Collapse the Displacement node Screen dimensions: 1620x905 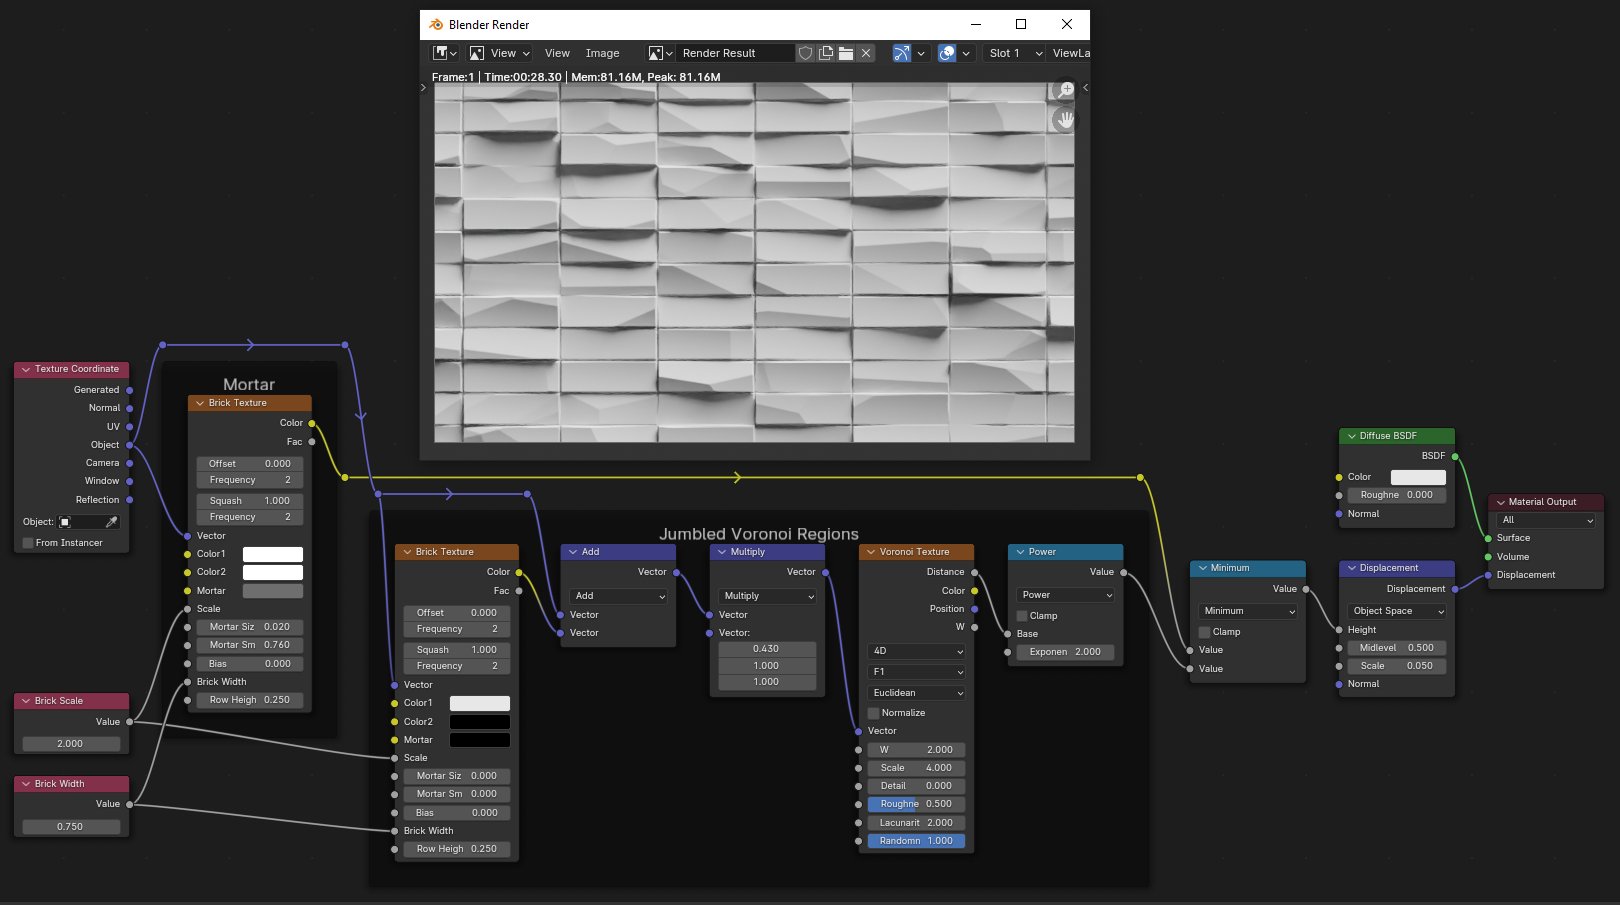[1351, 568]
